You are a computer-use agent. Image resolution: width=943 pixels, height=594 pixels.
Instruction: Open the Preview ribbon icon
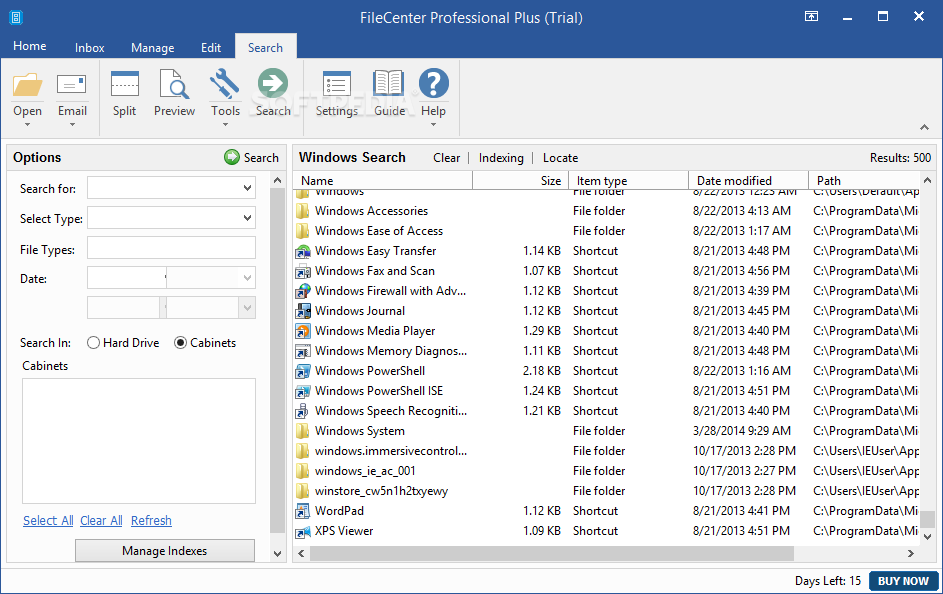click(x=174, y=84)
